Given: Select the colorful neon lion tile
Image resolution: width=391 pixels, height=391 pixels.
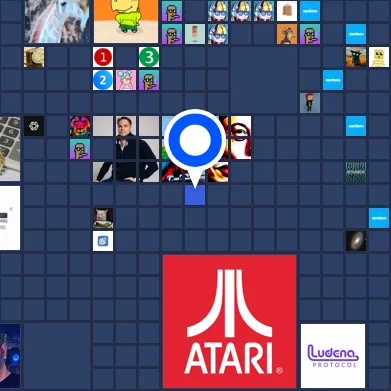Looking at the screenshot, I should tap(80, 126).
